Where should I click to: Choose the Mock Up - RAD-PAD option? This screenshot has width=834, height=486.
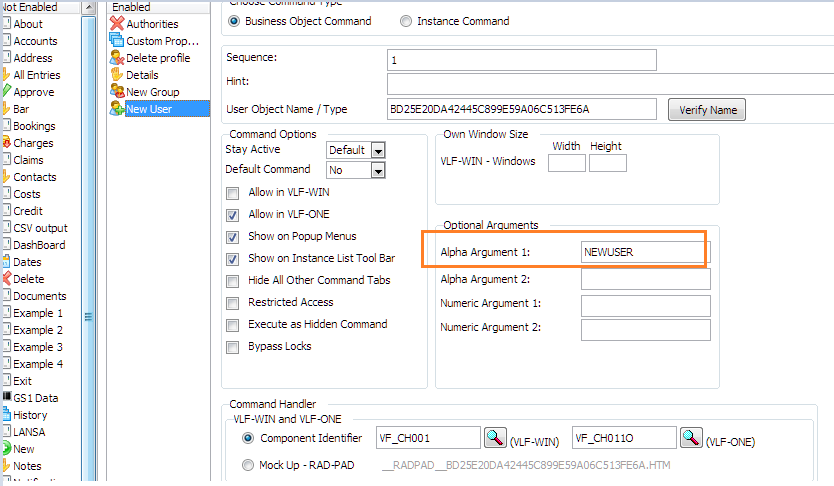coord(248,465)
